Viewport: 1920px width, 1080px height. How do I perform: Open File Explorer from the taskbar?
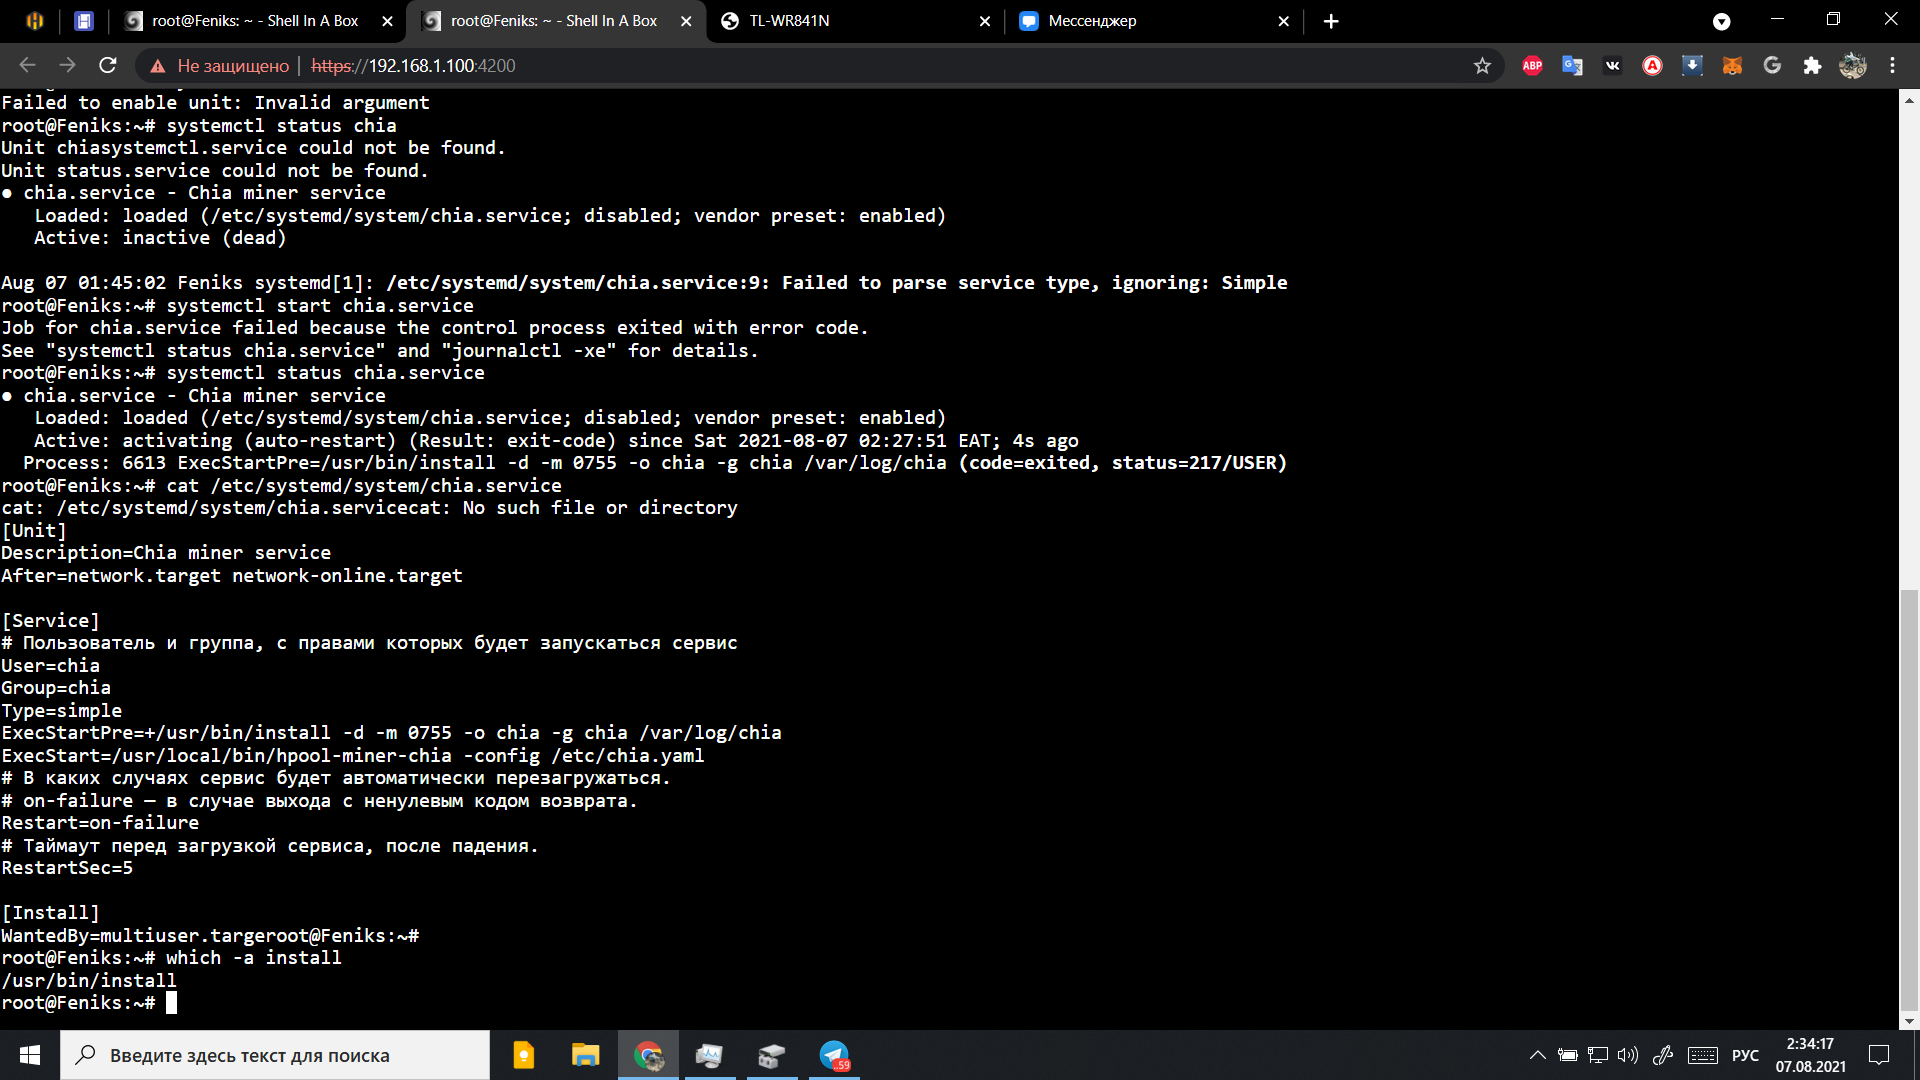[585, 1055]
